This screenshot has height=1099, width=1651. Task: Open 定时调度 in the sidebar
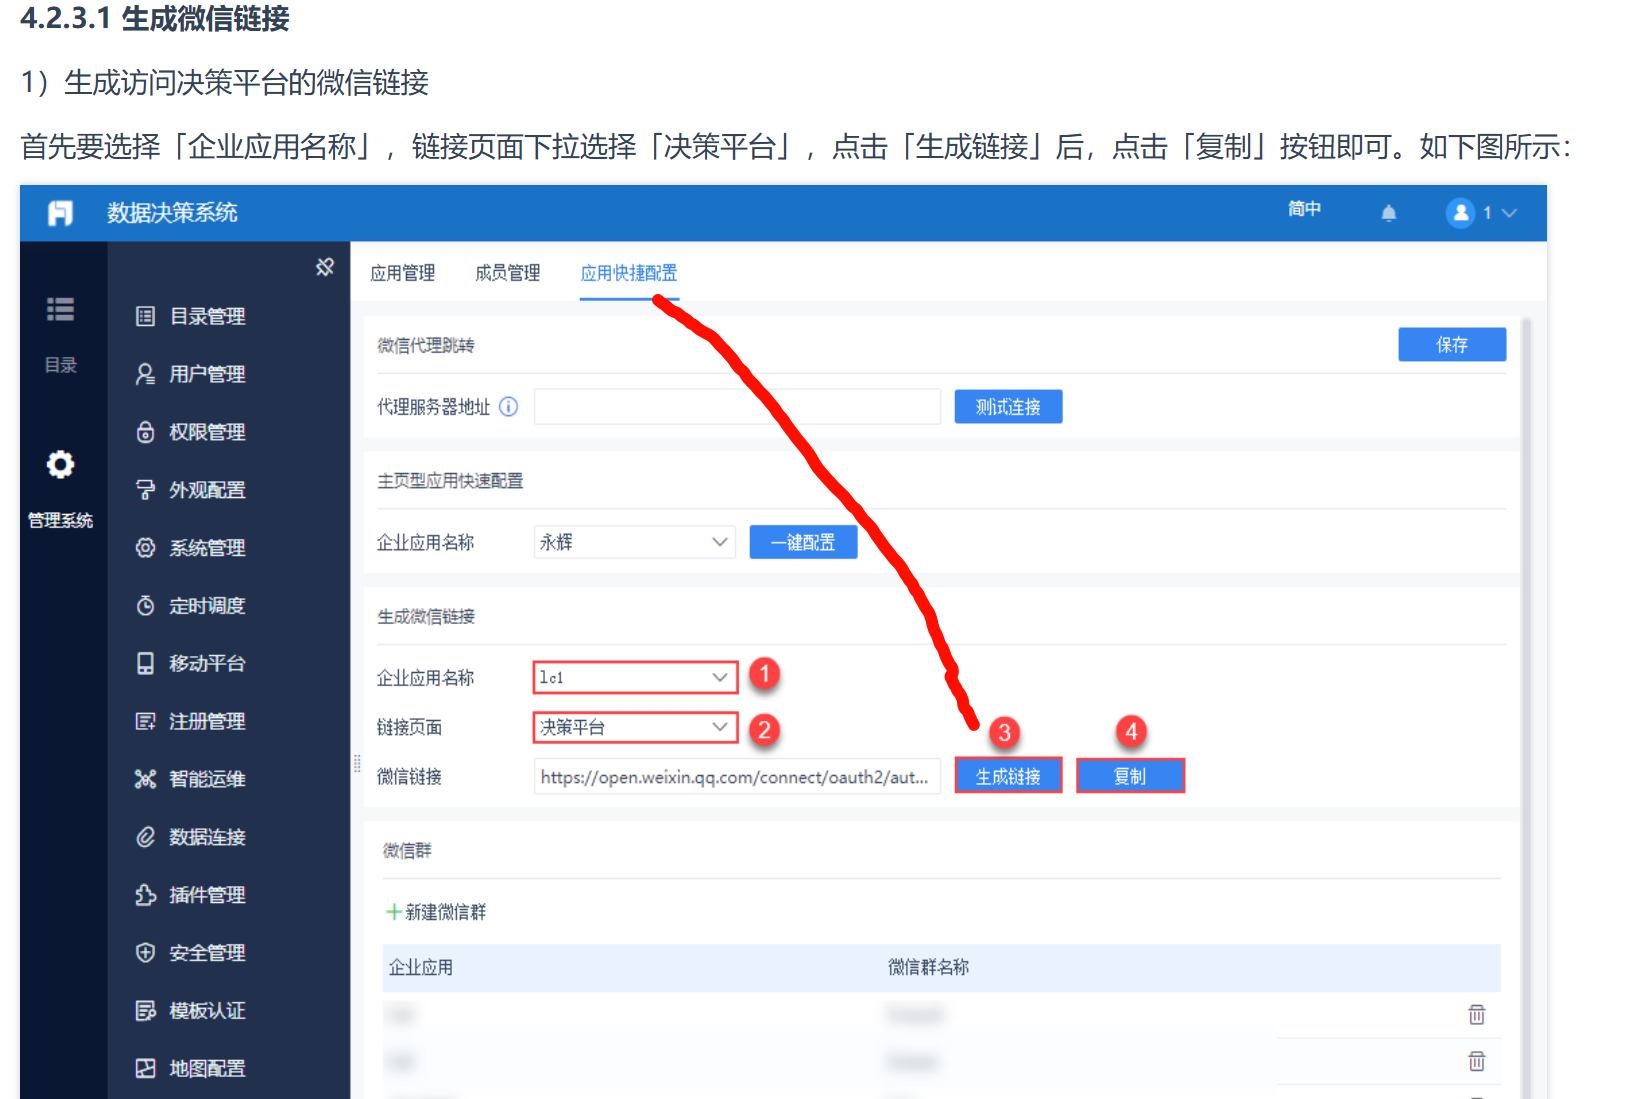tap(207, 606)
